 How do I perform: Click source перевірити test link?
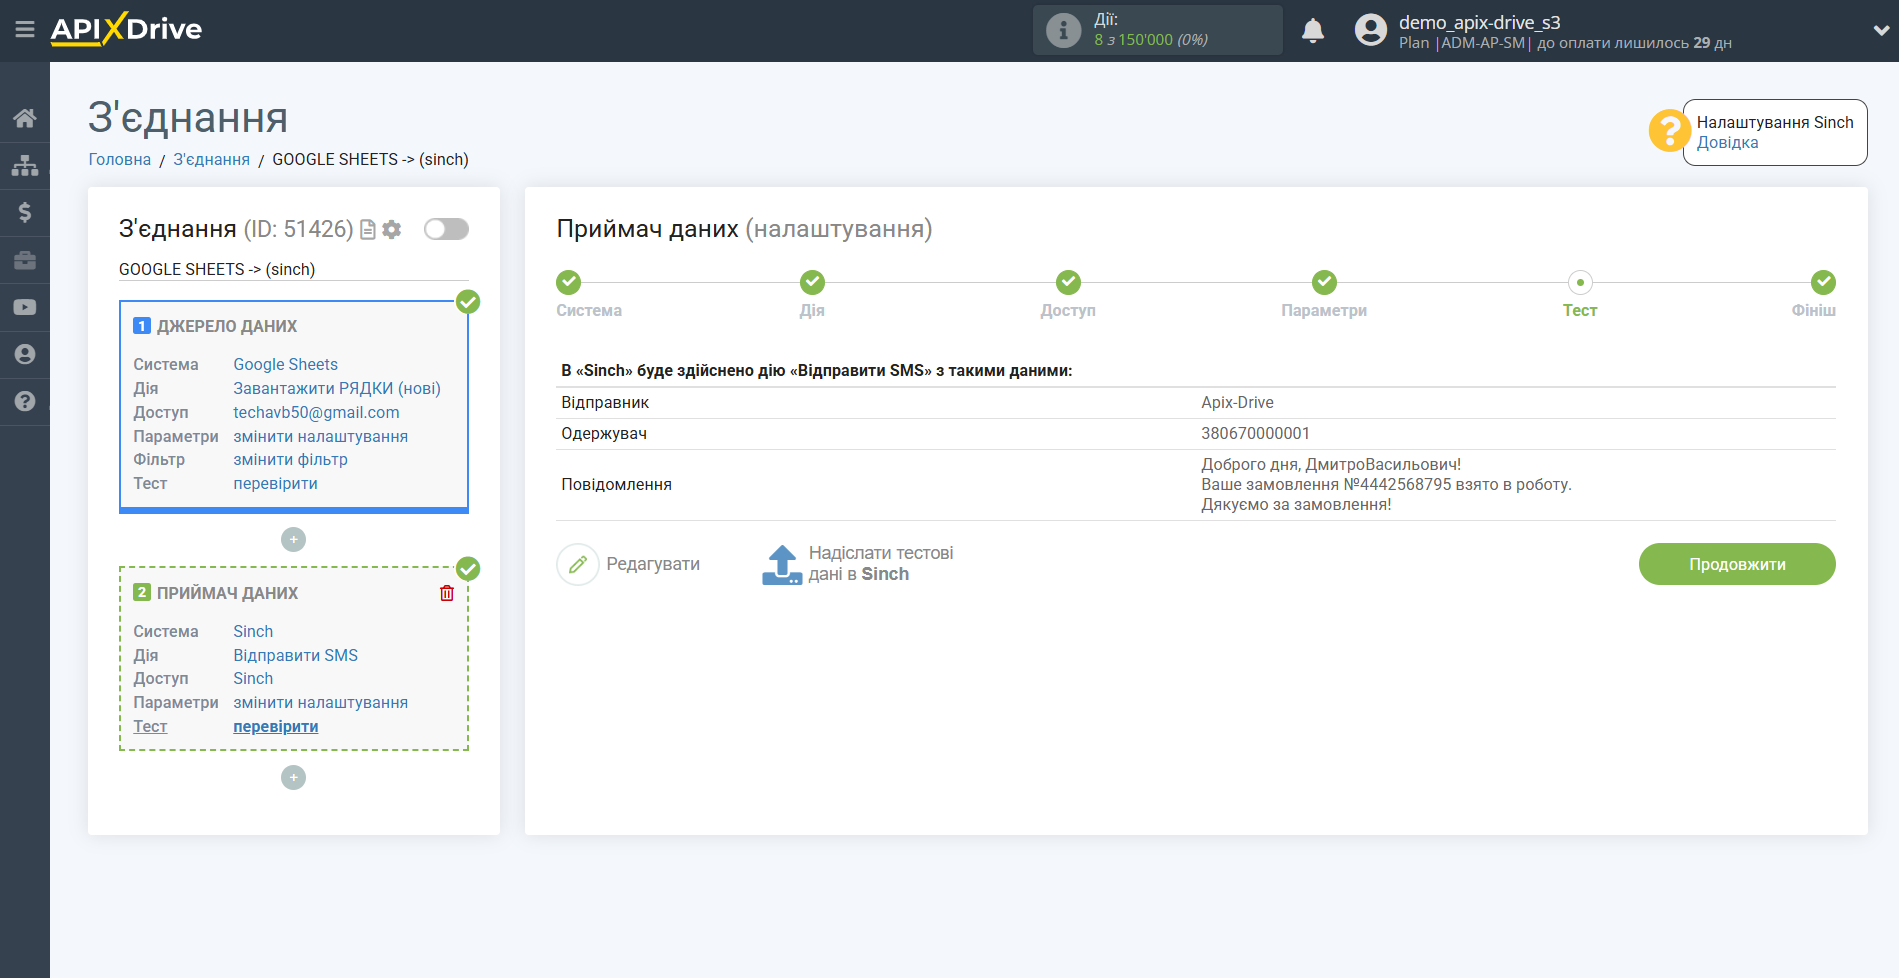click(x=276, y=483)
